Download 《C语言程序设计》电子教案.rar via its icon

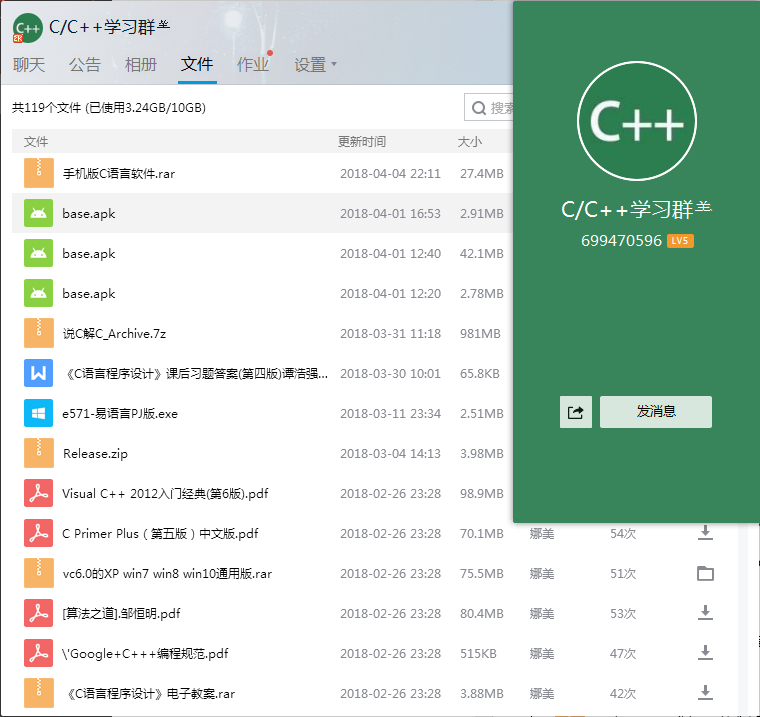click(x=705, y=693)
